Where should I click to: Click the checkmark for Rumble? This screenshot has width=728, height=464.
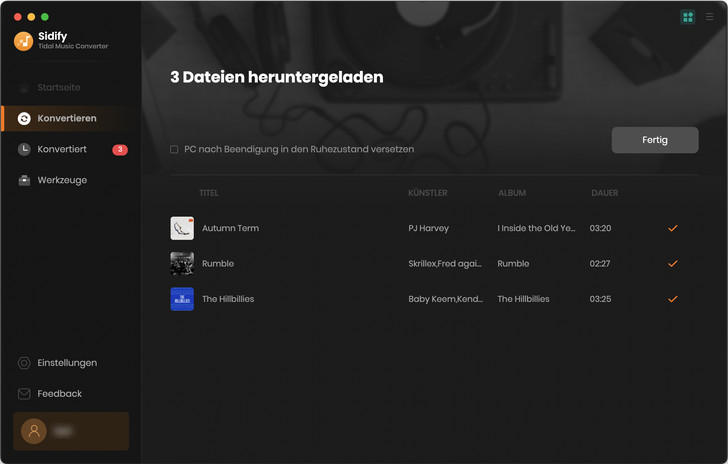coord(673,263)
